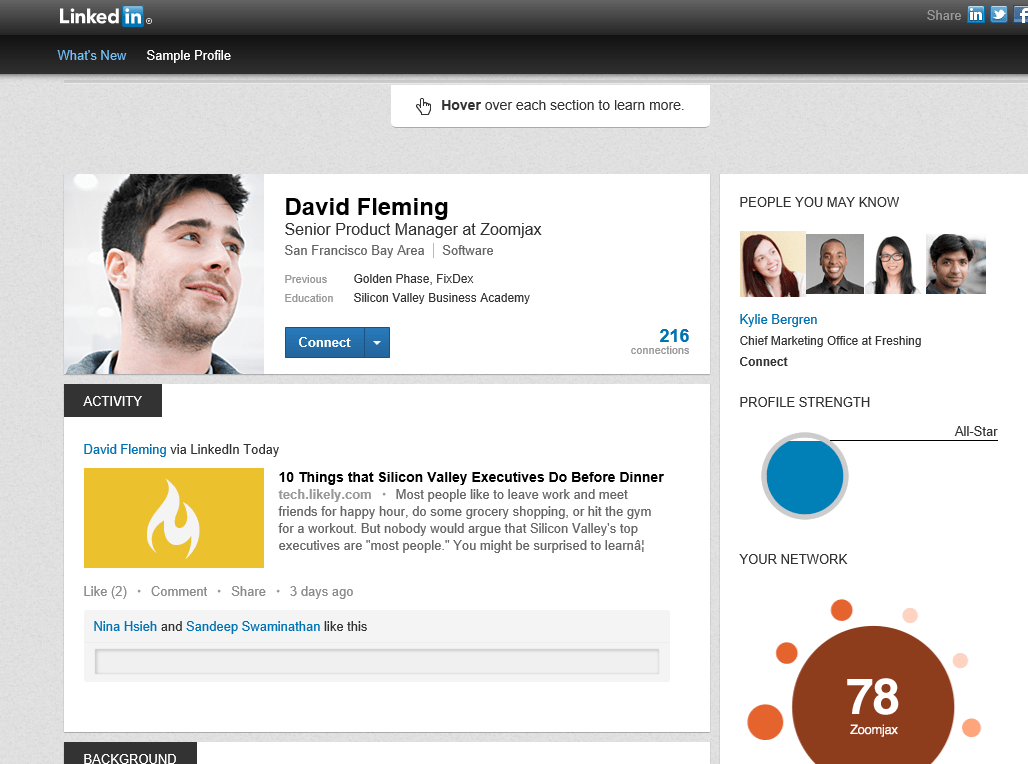Image resolution: width=1028 pixels, height=764 pixels.
Task: Share on Facebook icon
Action: [x=1021, y=14]
